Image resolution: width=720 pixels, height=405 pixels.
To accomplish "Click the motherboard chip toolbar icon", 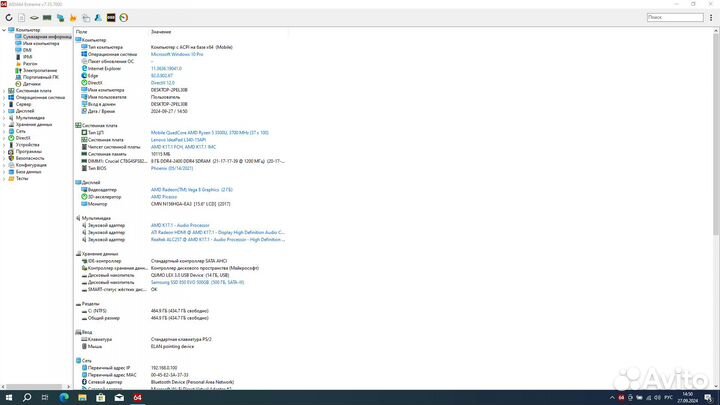I will [34, 17].
